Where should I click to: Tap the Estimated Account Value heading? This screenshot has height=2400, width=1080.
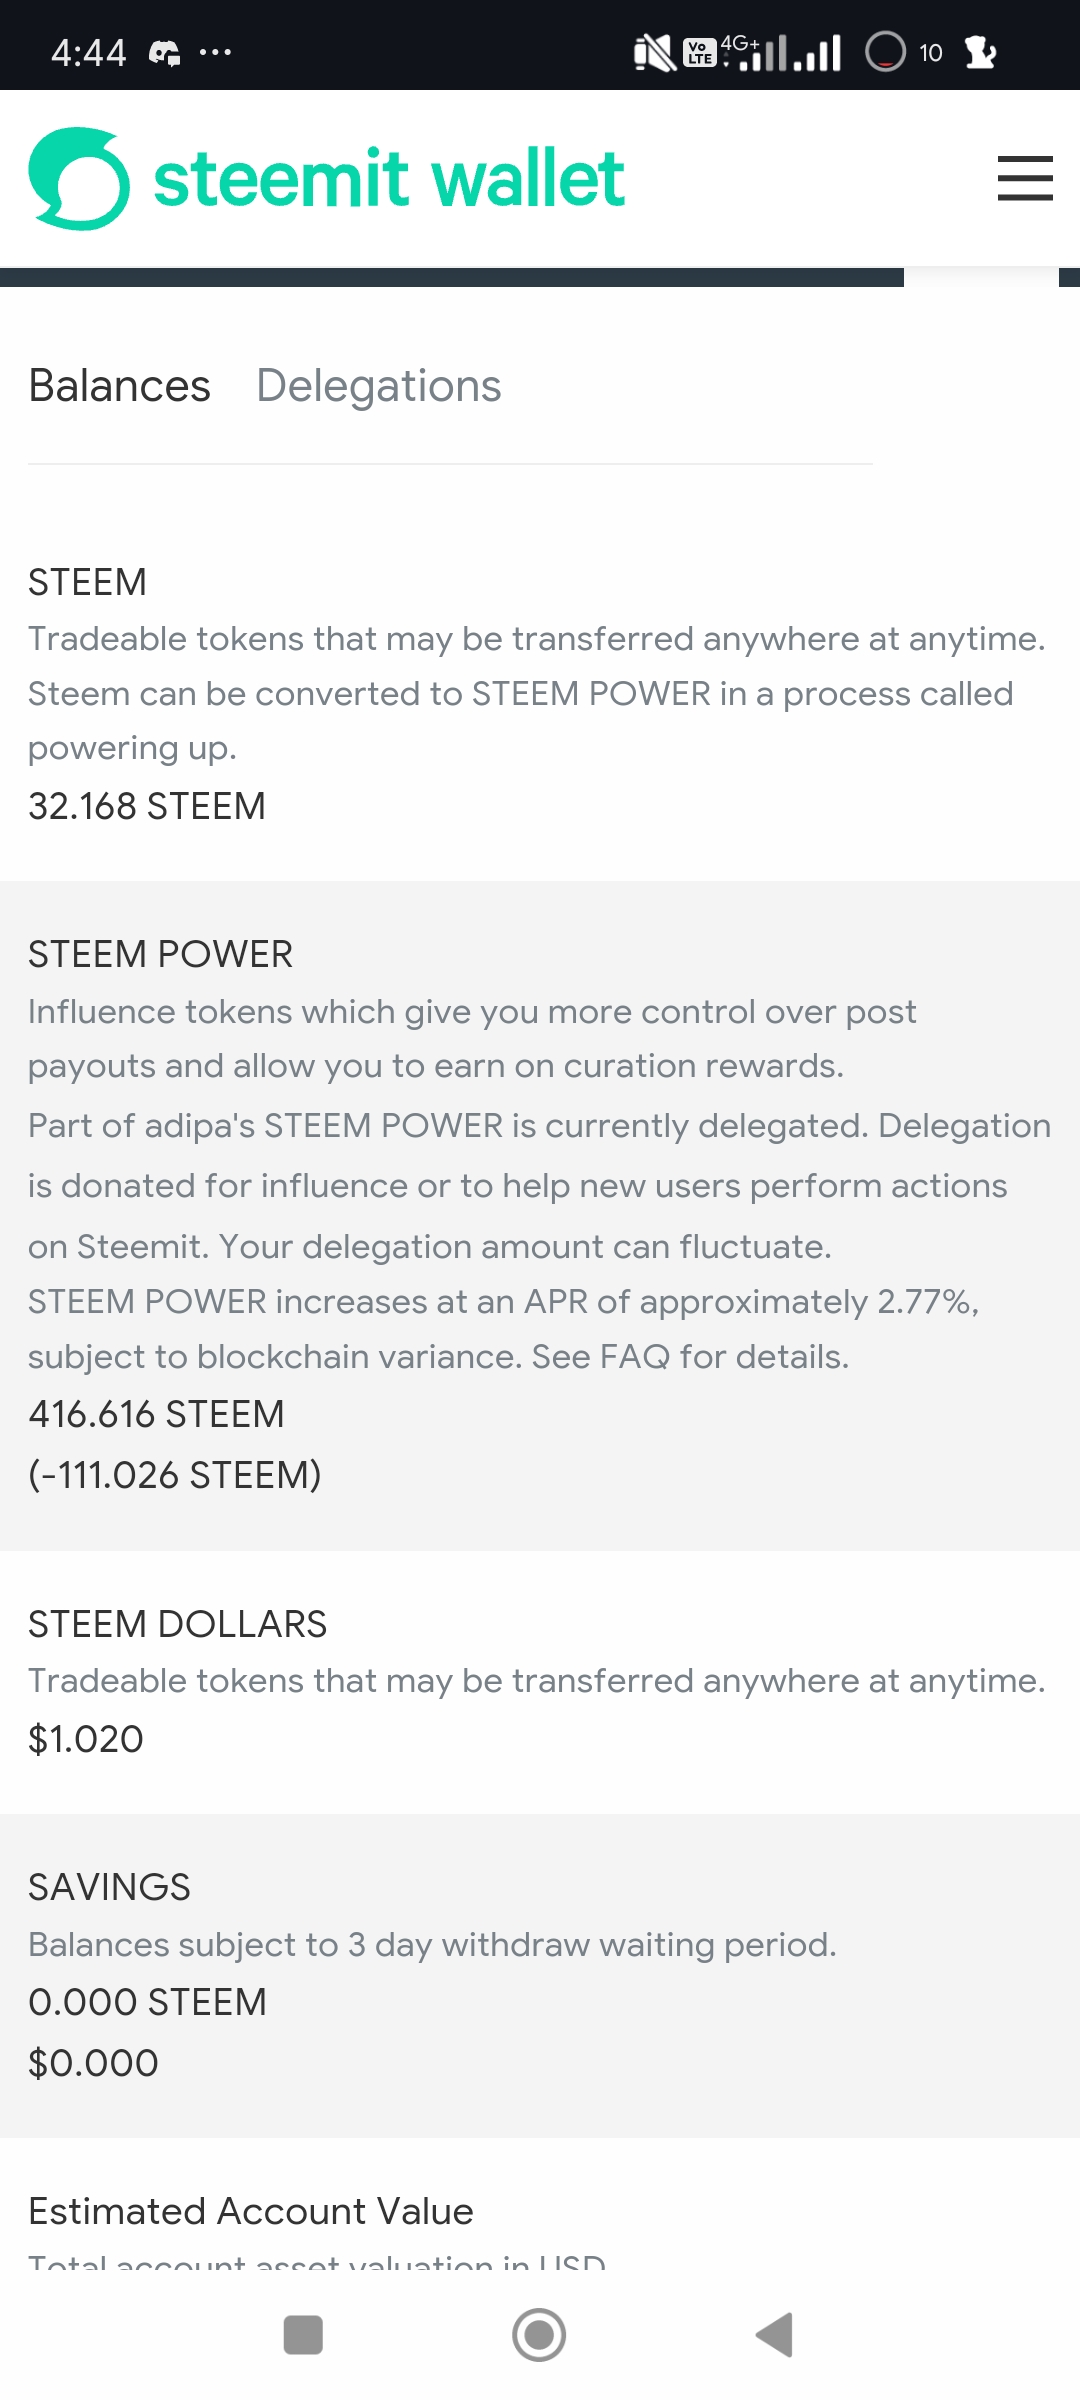coord(250,2211)
